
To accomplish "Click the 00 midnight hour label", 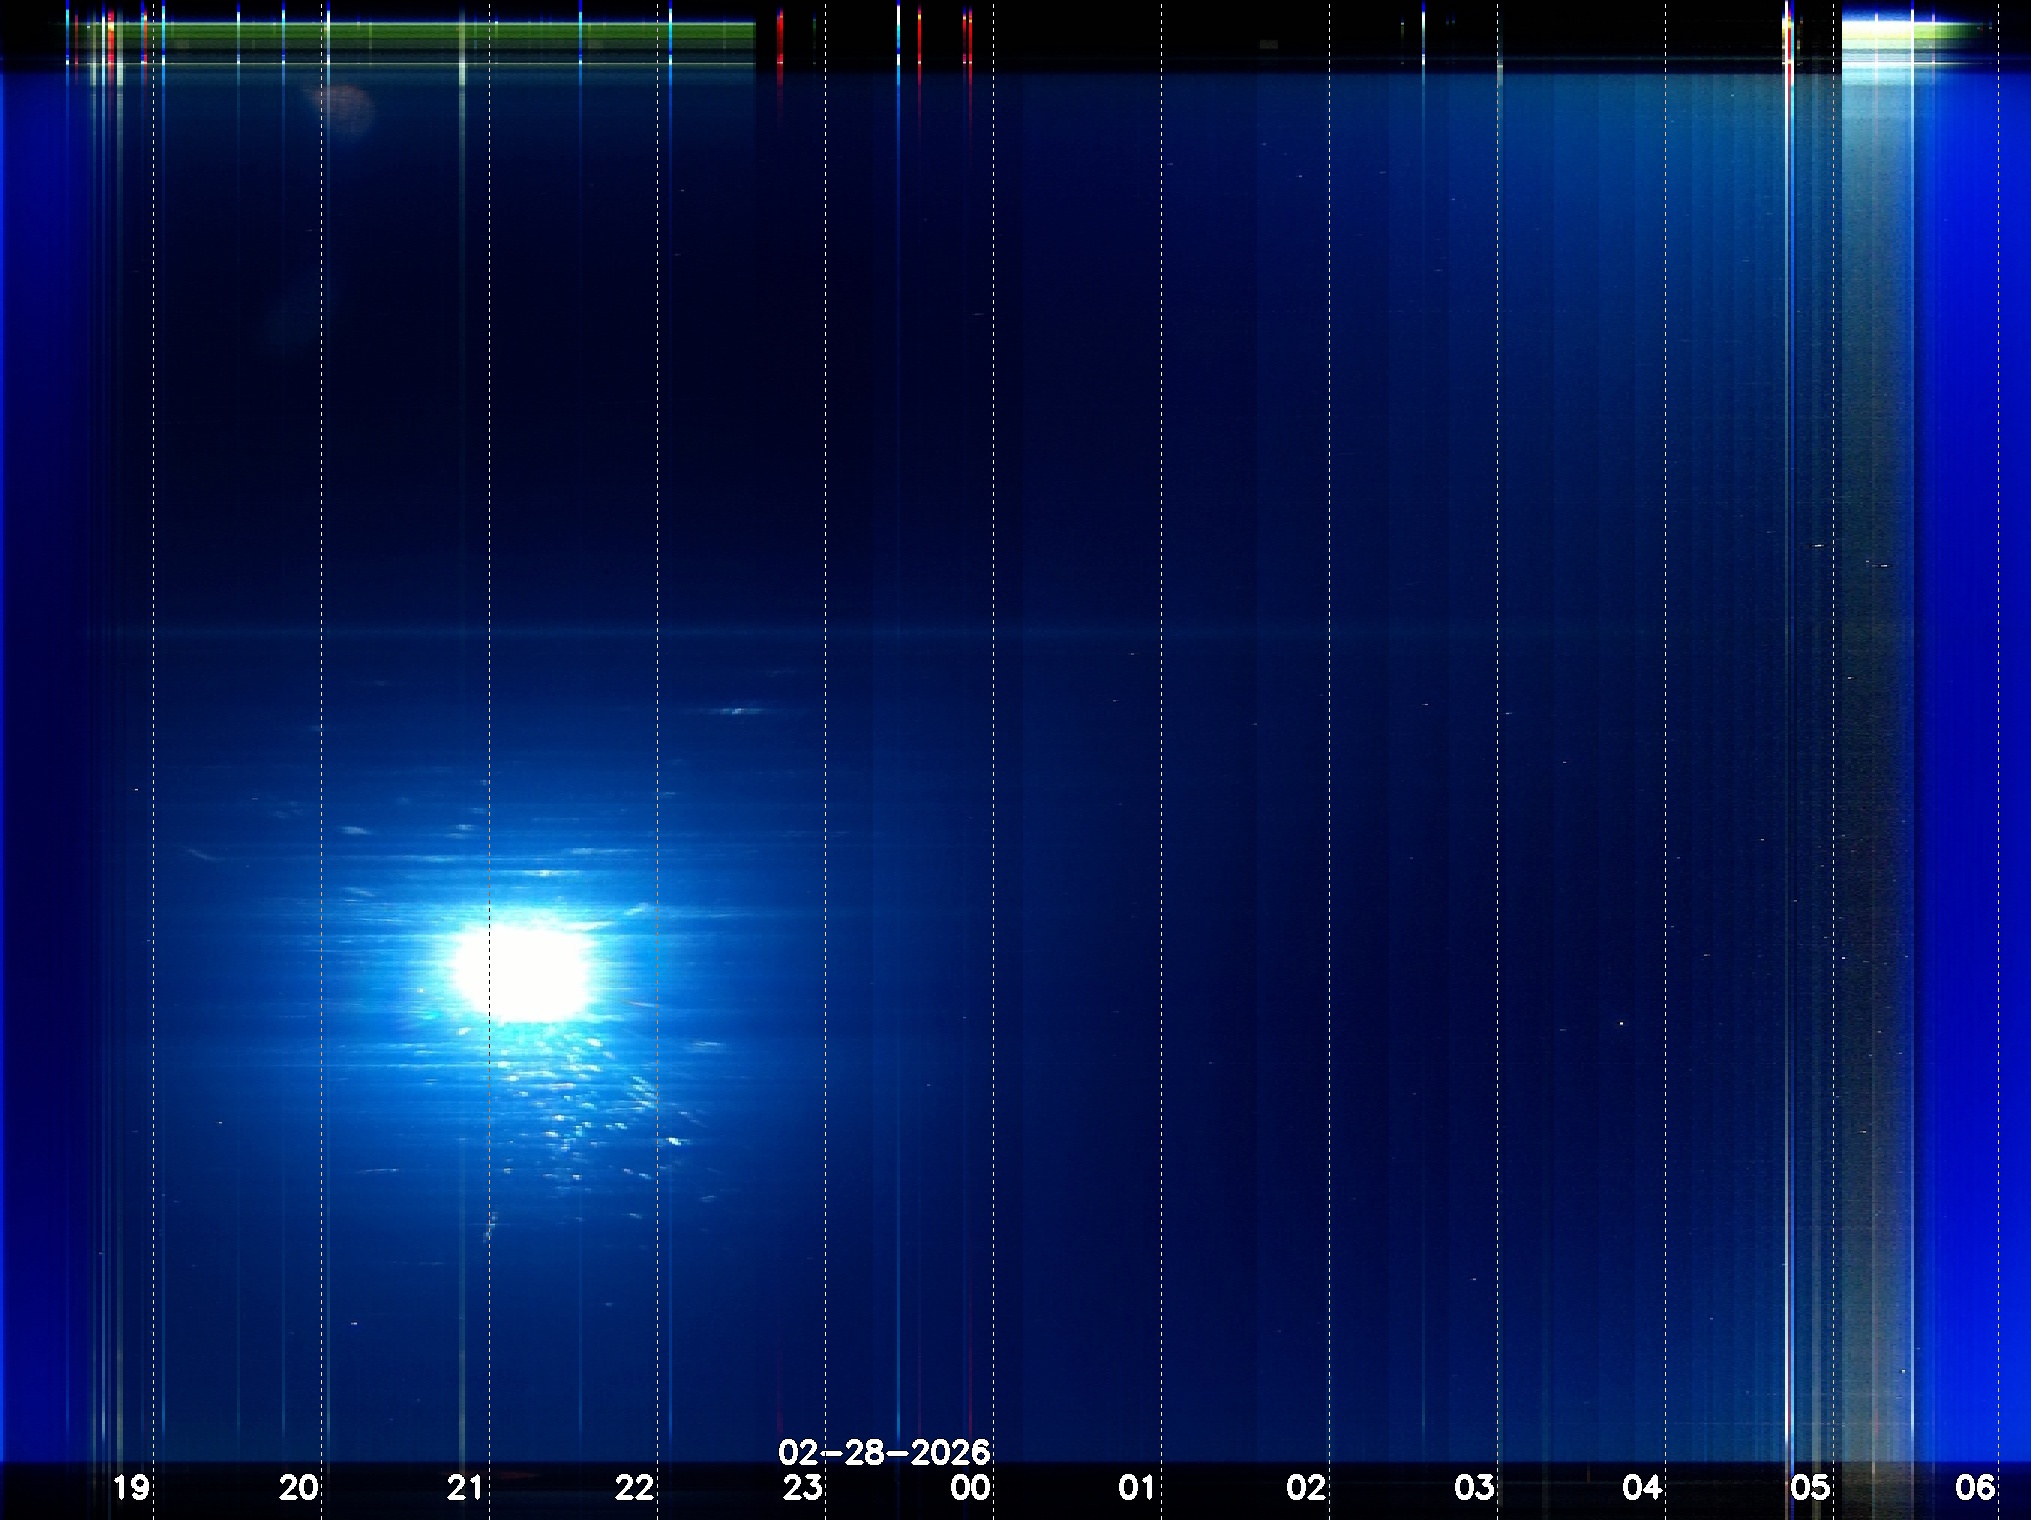I will click(x=970, y=1488).
